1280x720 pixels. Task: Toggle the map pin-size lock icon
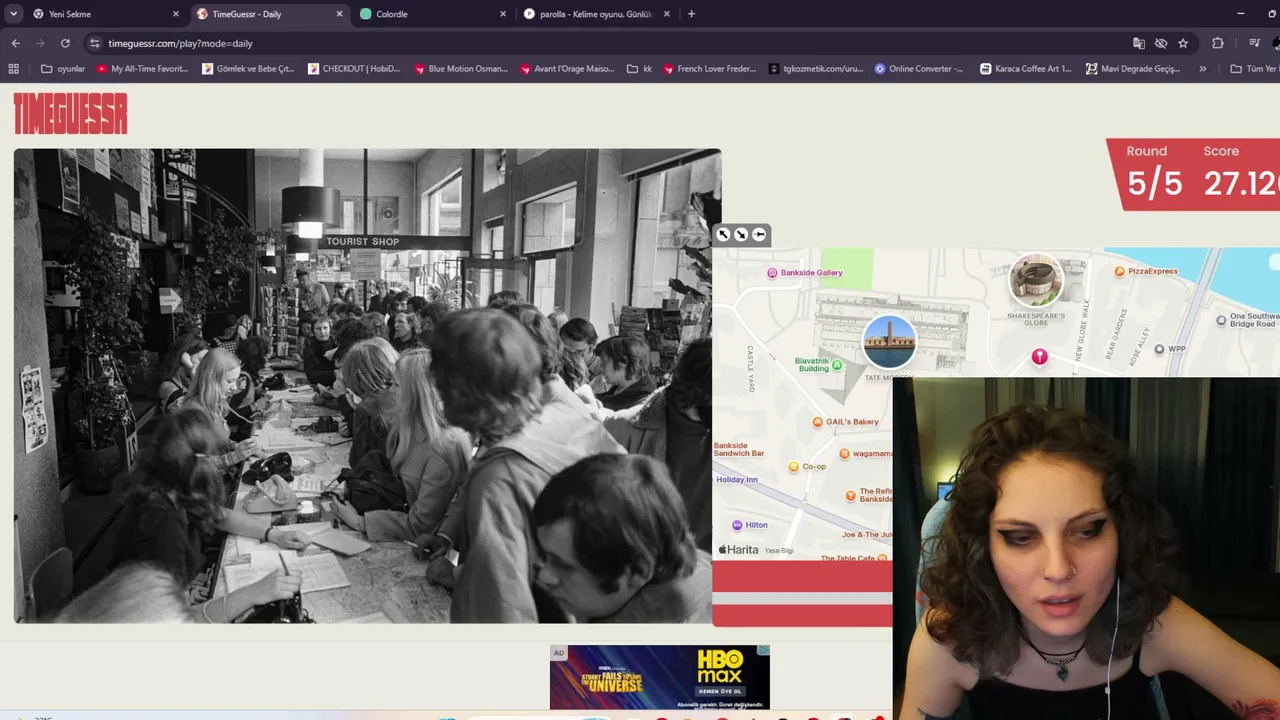tap(759, 234)
